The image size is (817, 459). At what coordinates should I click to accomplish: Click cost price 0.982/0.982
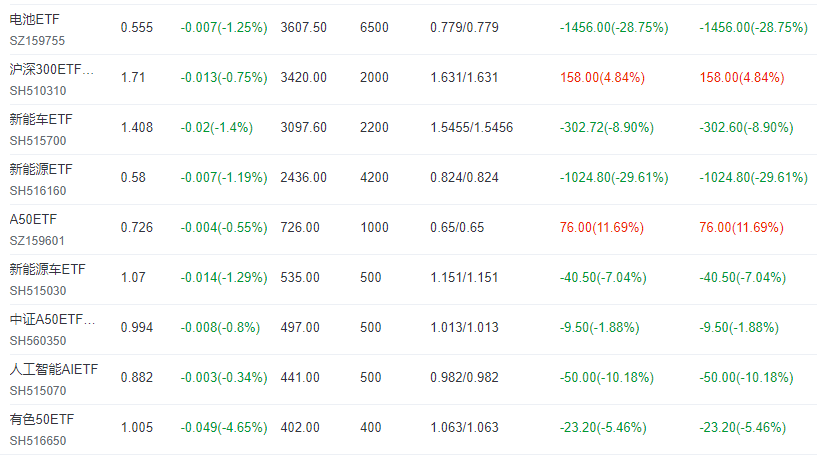tap(464, 378)
